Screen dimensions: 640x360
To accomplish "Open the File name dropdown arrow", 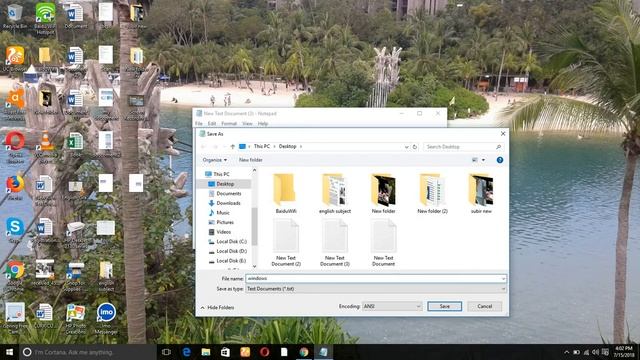I will (x=503, y=278).
